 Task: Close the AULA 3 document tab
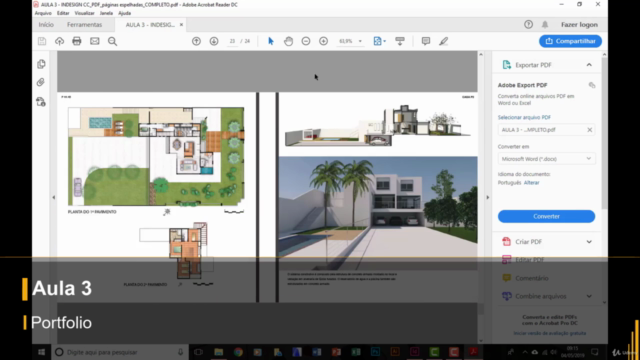(181, 25)
